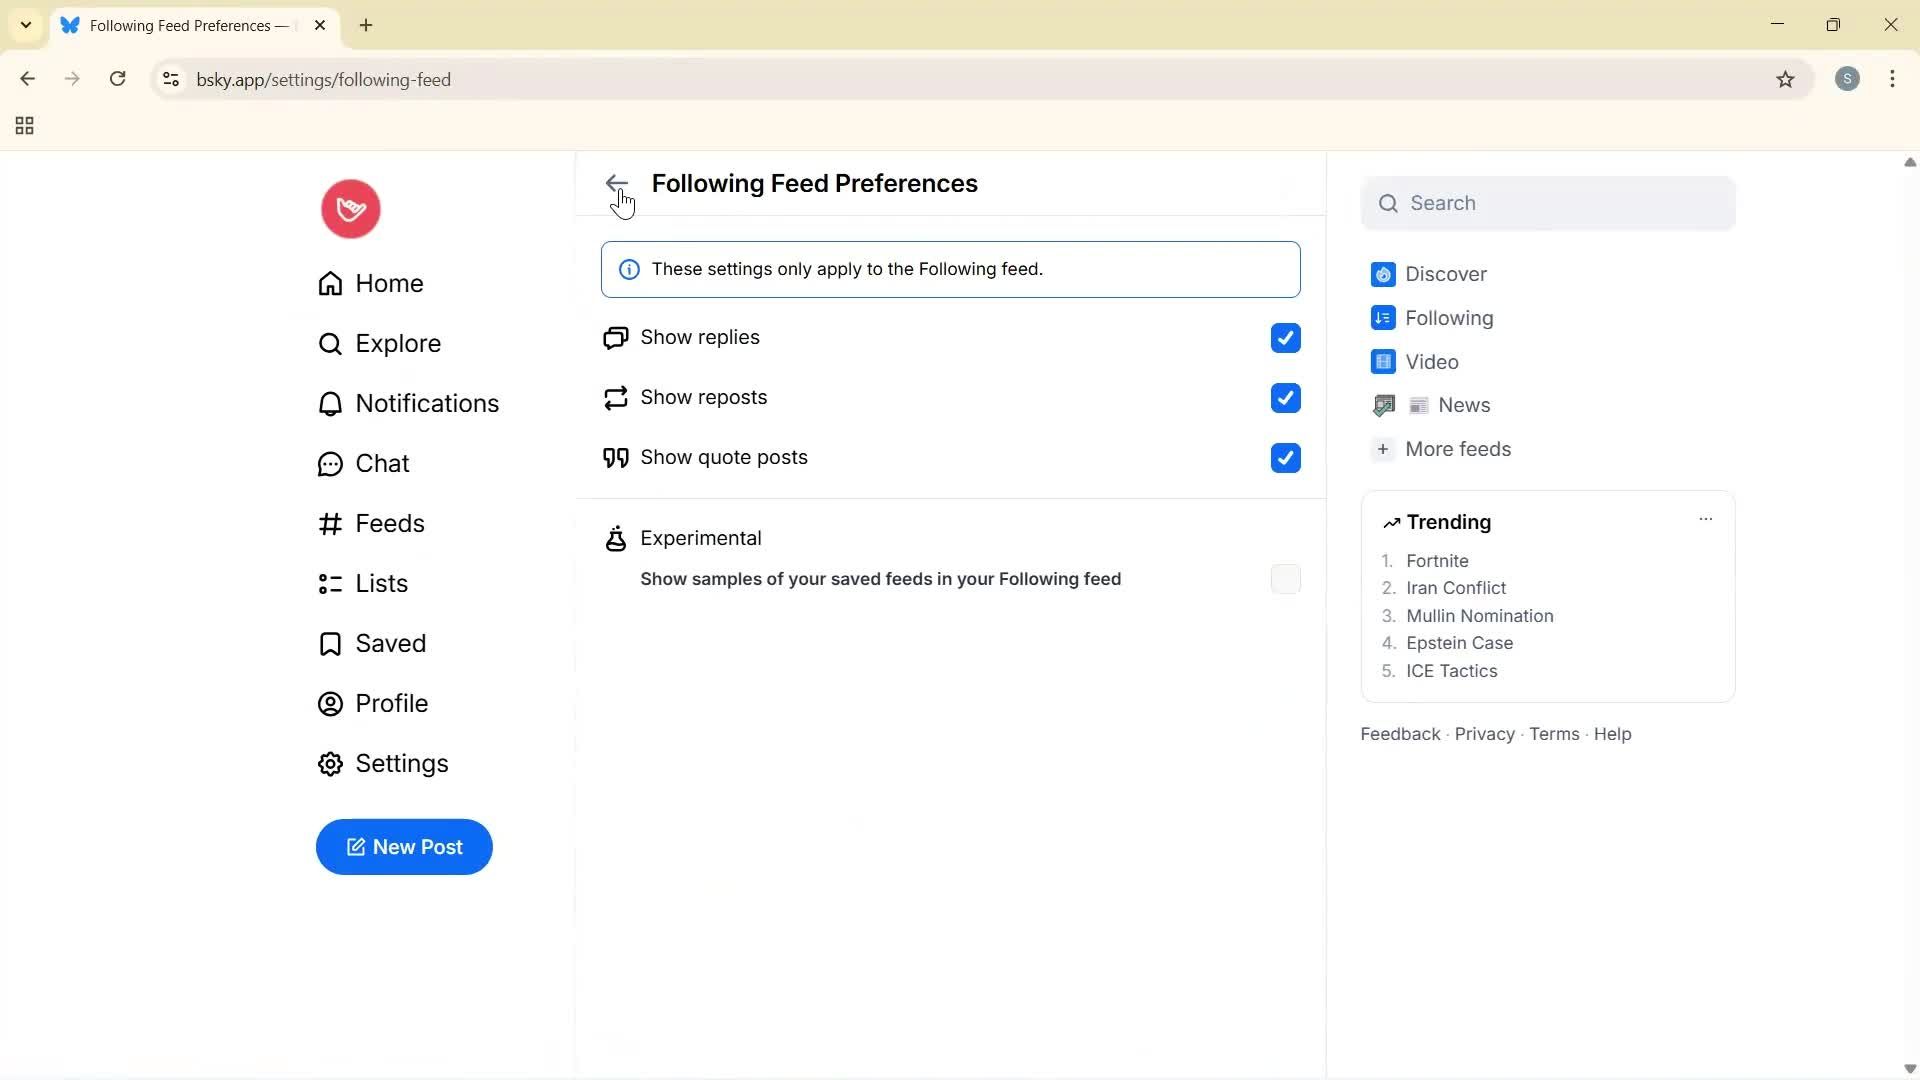
Task: Open the Notifications bell in the sidebar
Action: [330, 403]
